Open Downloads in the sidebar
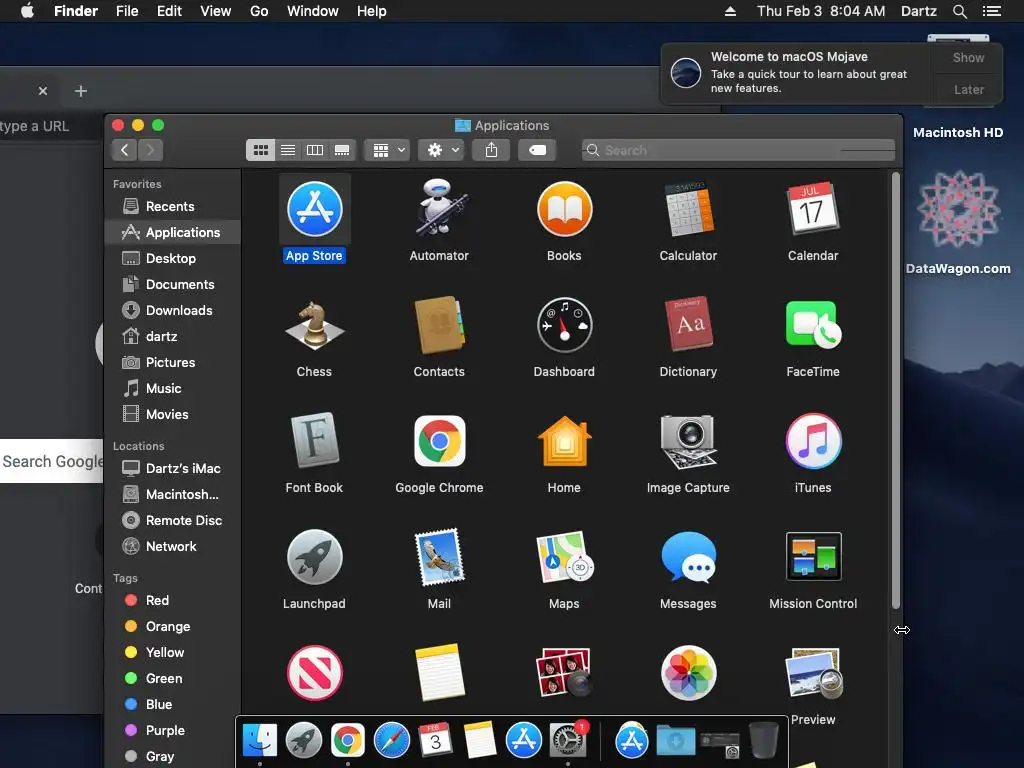1024x768 pixels. [x=172, y=310]
